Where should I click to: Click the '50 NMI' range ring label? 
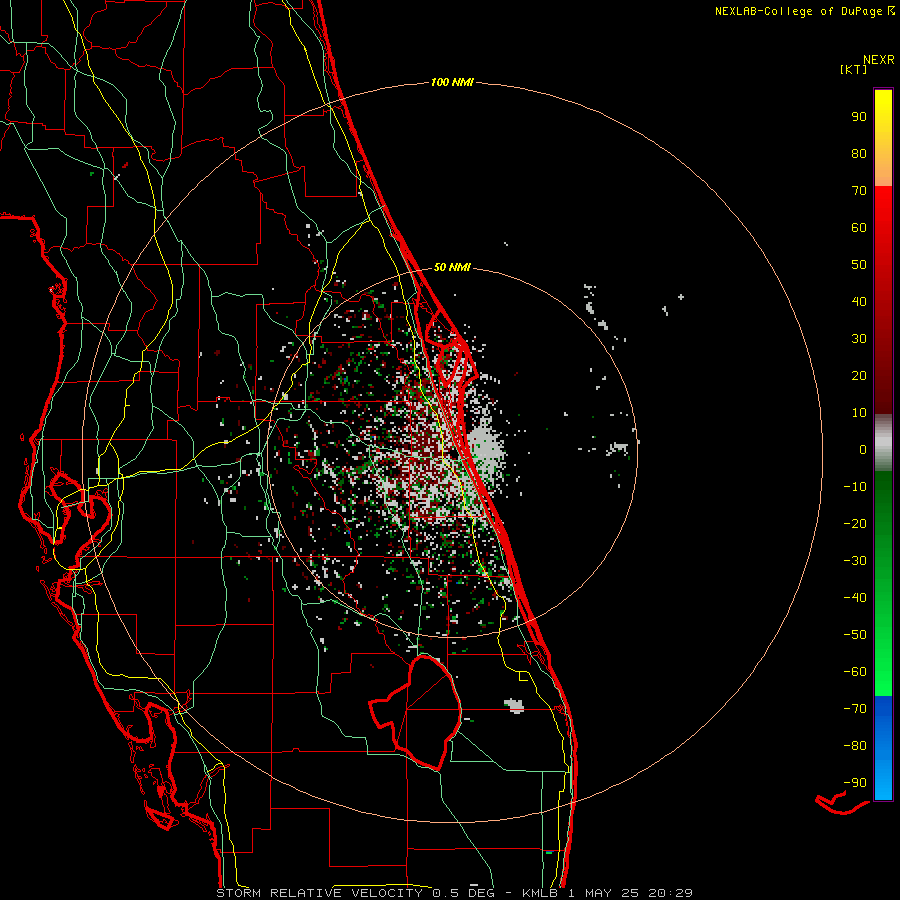pos(452,267)
